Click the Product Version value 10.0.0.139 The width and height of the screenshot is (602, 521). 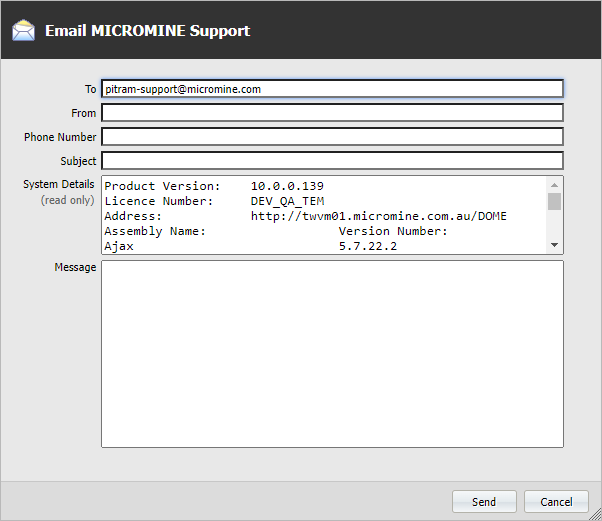click(287, 186)
